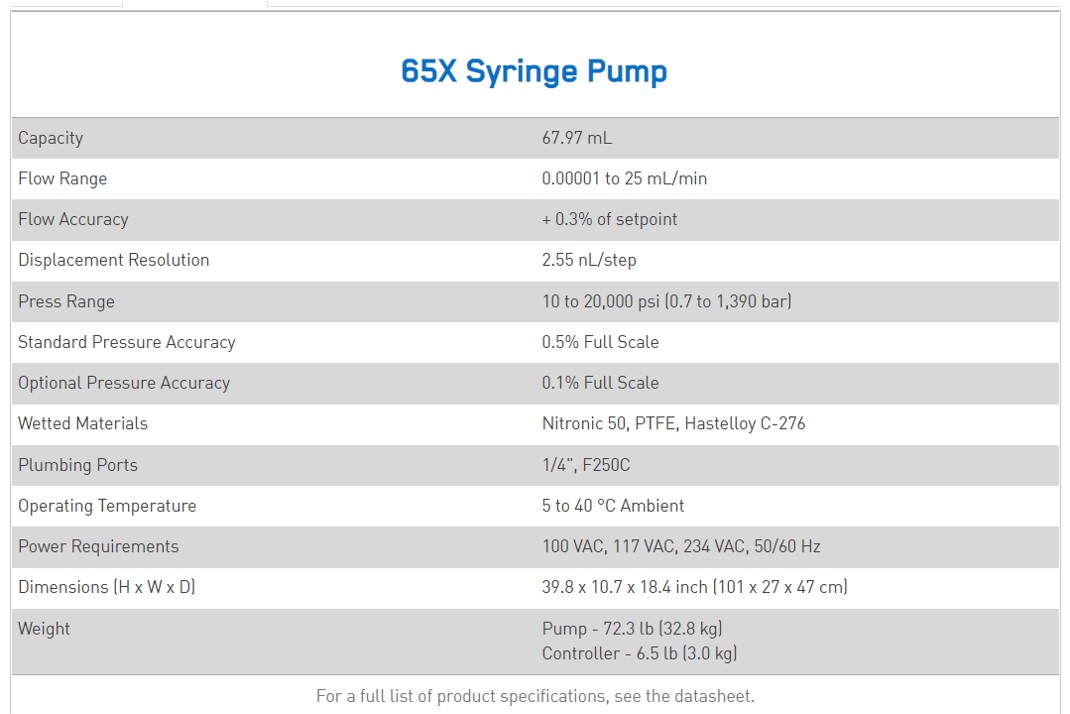Click the Controller weight 6.5 lb line

coord(639,653)
